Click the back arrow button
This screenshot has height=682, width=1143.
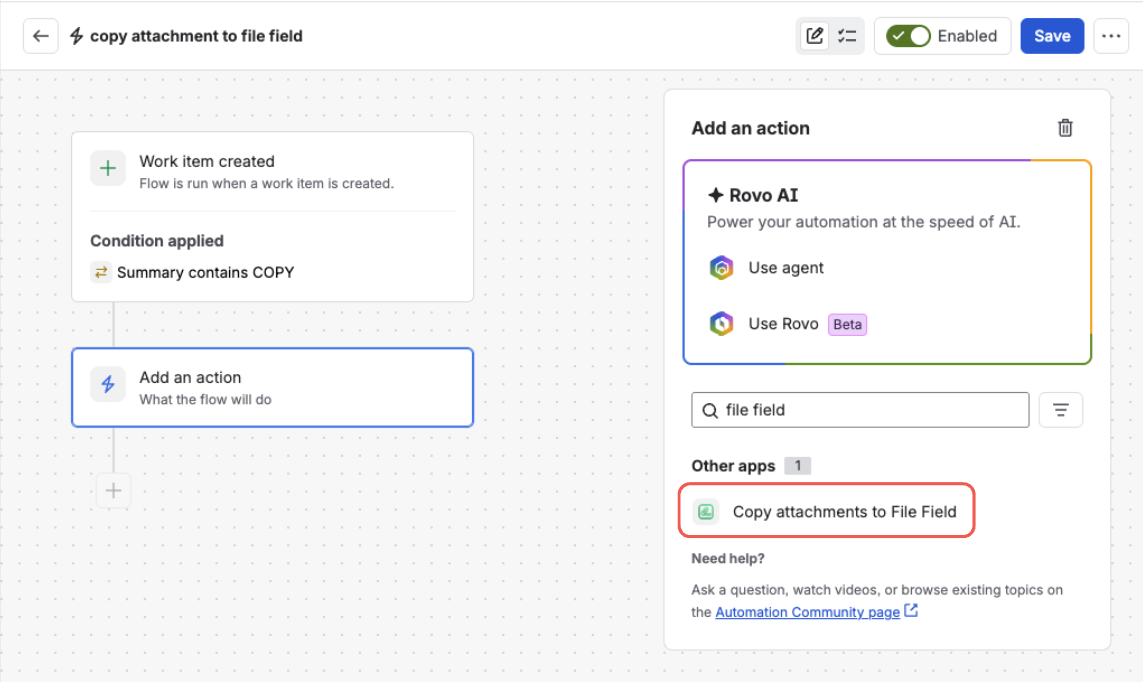point(41,36)
